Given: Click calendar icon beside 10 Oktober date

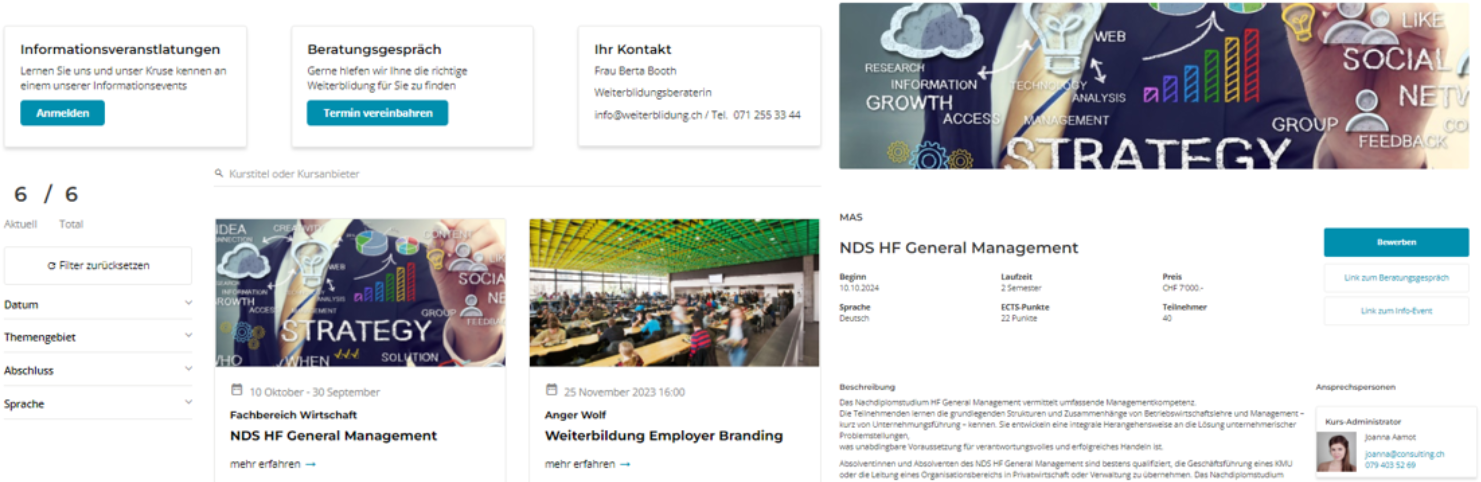Looking at the screenshot, I should pyautogui.click(x=237, y=391).
